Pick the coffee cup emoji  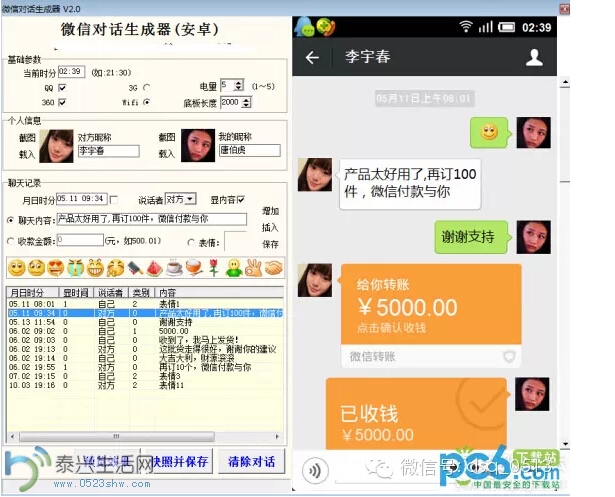(172, 268)
